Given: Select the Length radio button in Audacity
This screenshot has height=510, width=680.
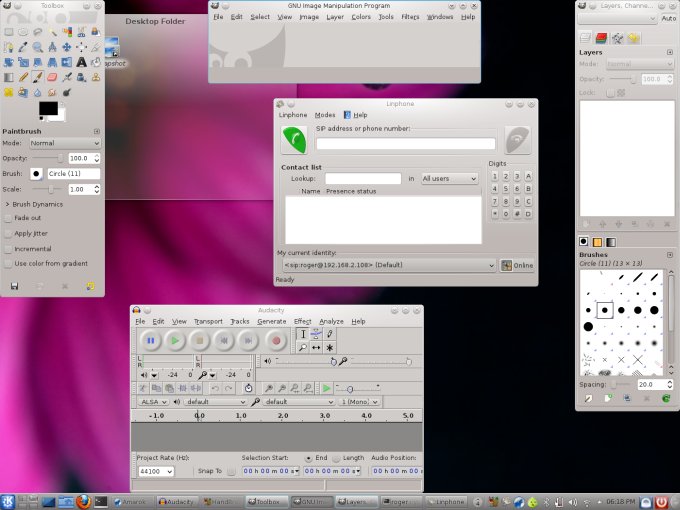Looking at the screenshot, I should 336,458.
